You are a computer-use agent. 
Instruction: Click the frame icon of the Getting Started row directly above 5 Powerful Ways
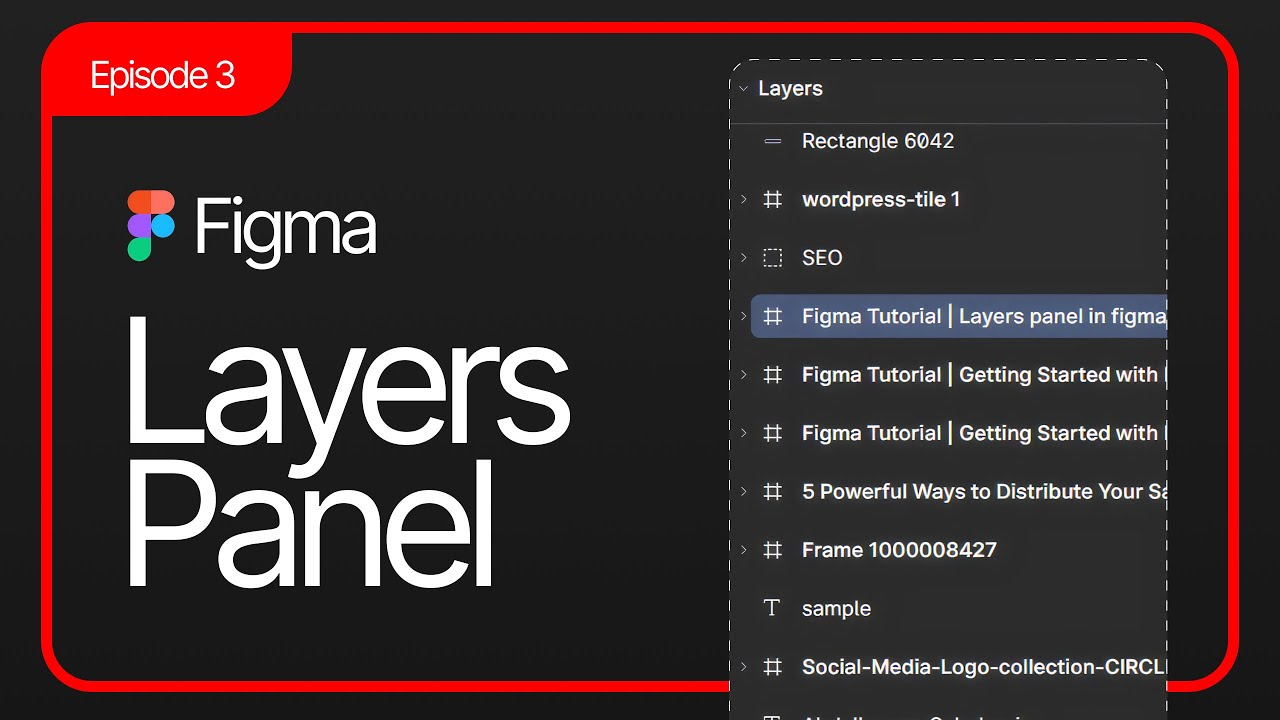(772, 433)
